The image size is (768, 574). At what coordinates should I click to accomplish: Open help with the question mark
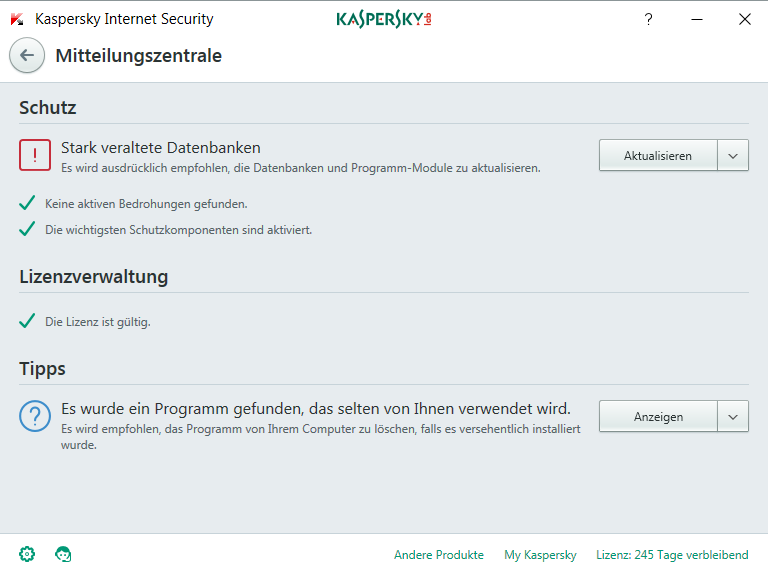click(x=648, y=19)
